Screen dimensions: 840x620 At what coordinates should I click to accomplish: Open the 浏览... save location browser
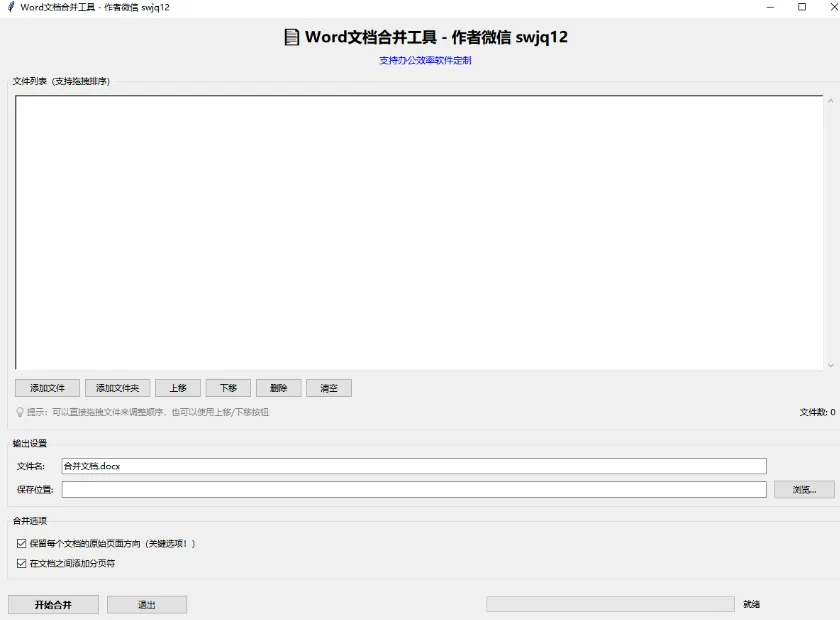coord(804,489)
